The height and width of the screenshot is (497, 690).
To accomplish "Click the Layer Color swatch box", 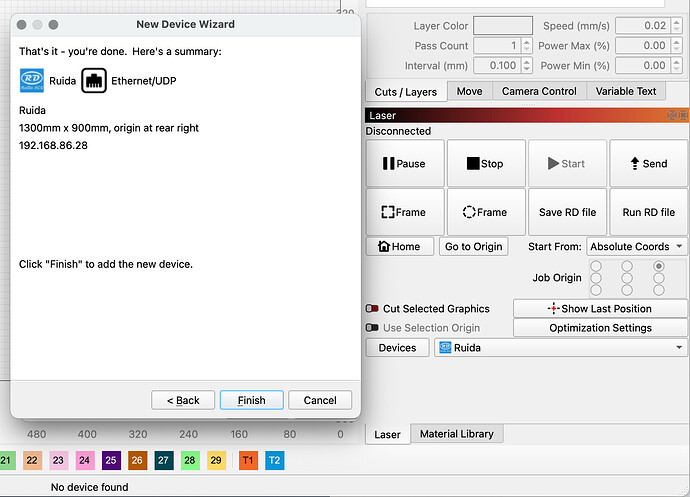I will pos(503,26).
